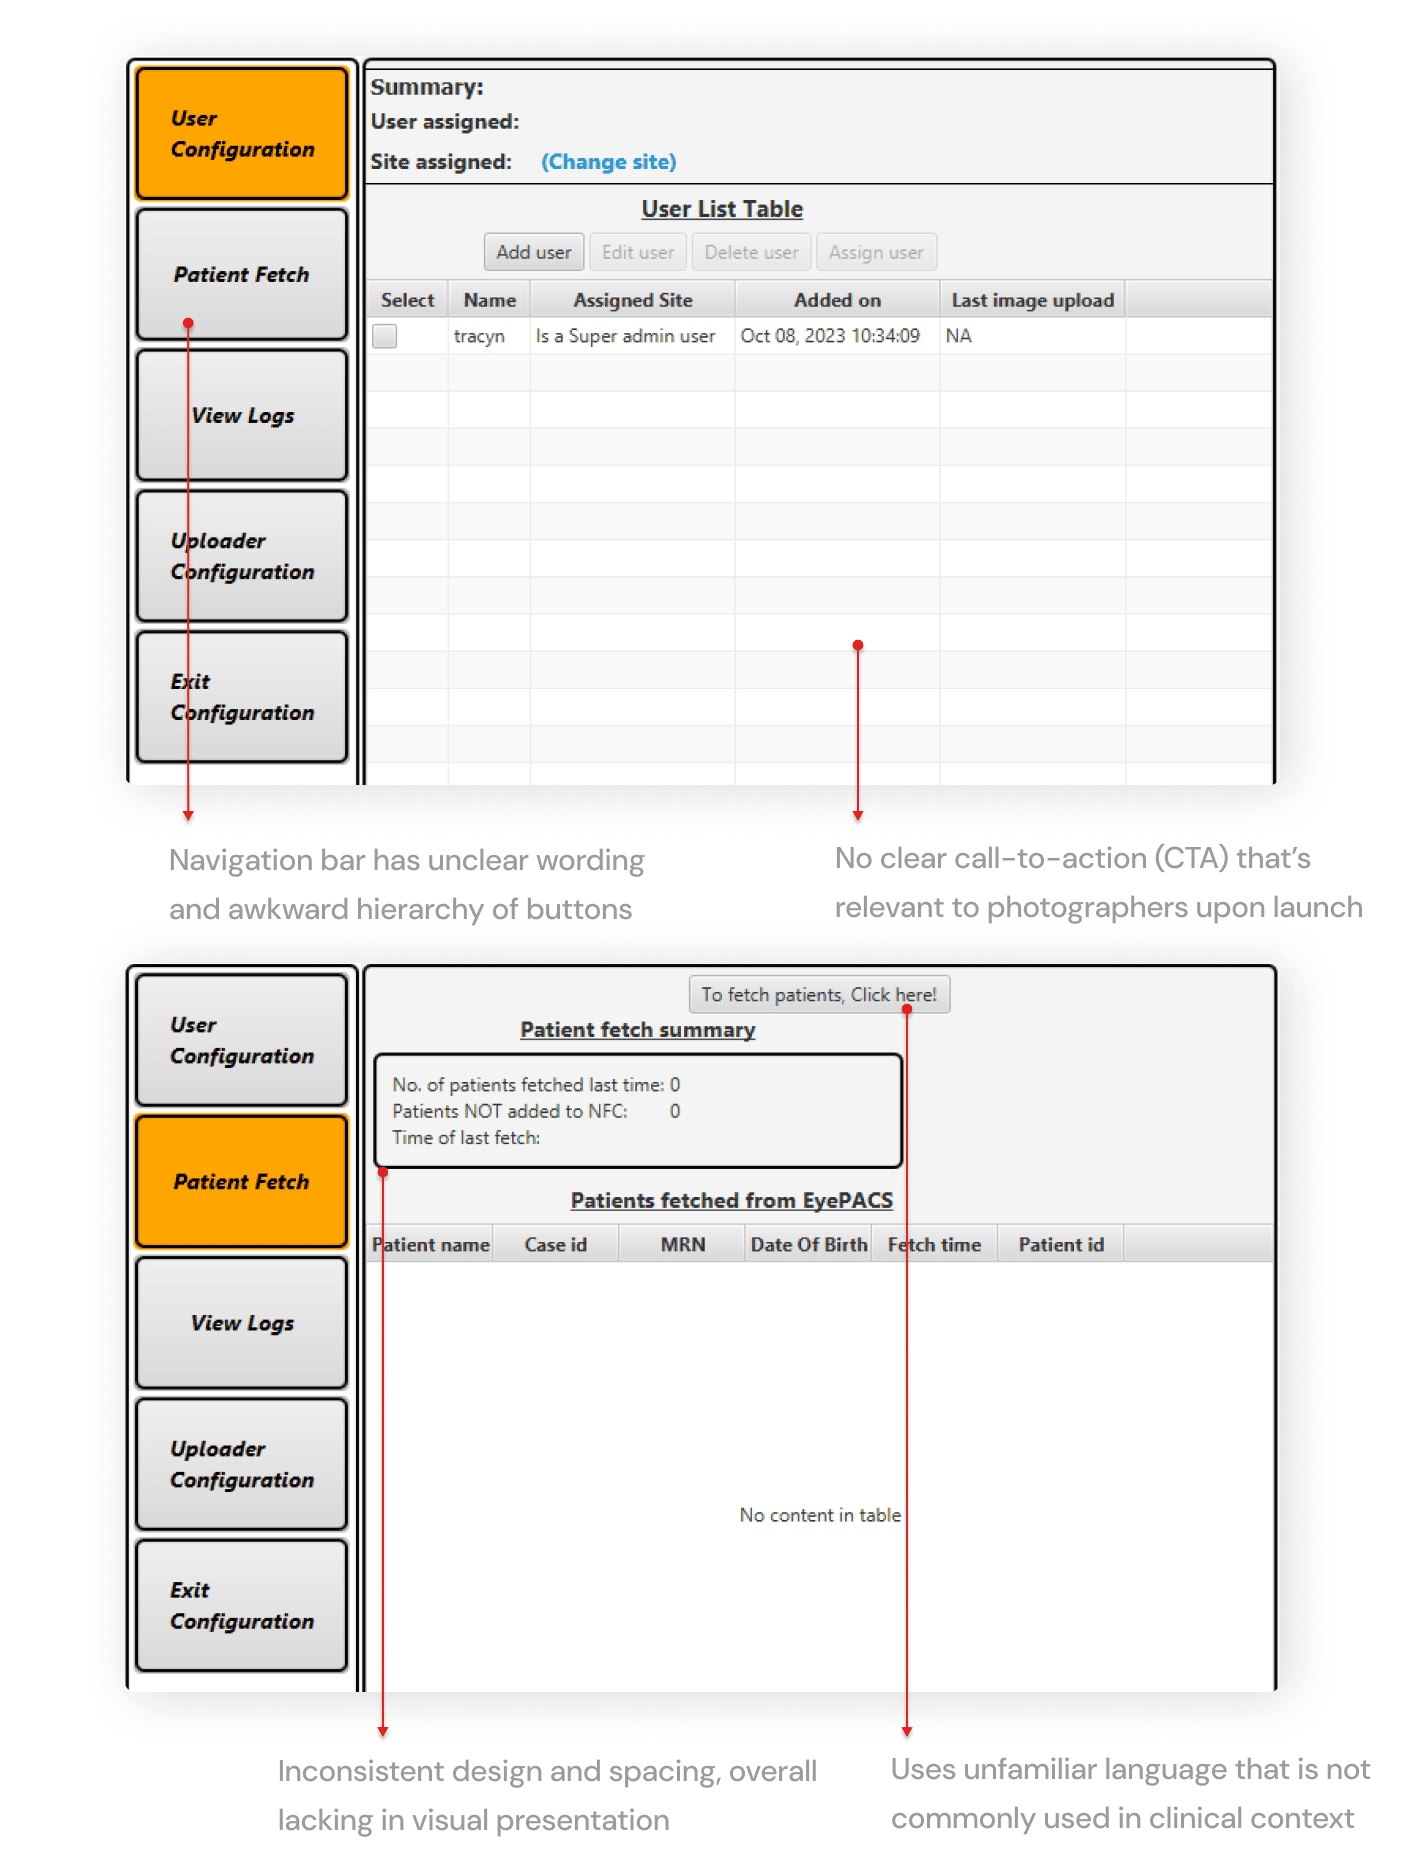Click Exit Configuration in the top screenshot

(242, 697)
